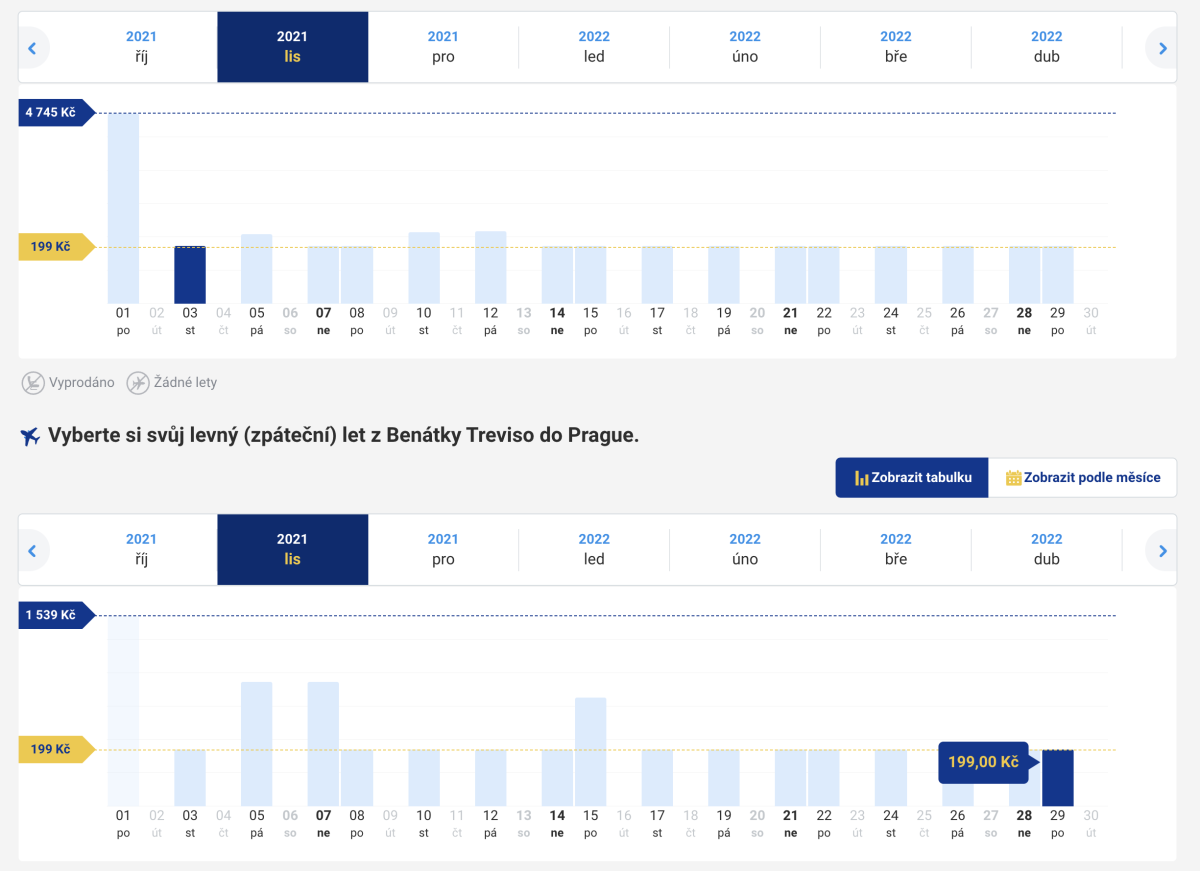Click the 199,00 Kč price tooltip
This screenshot has height=871, width=1200.
click(984, 763)
